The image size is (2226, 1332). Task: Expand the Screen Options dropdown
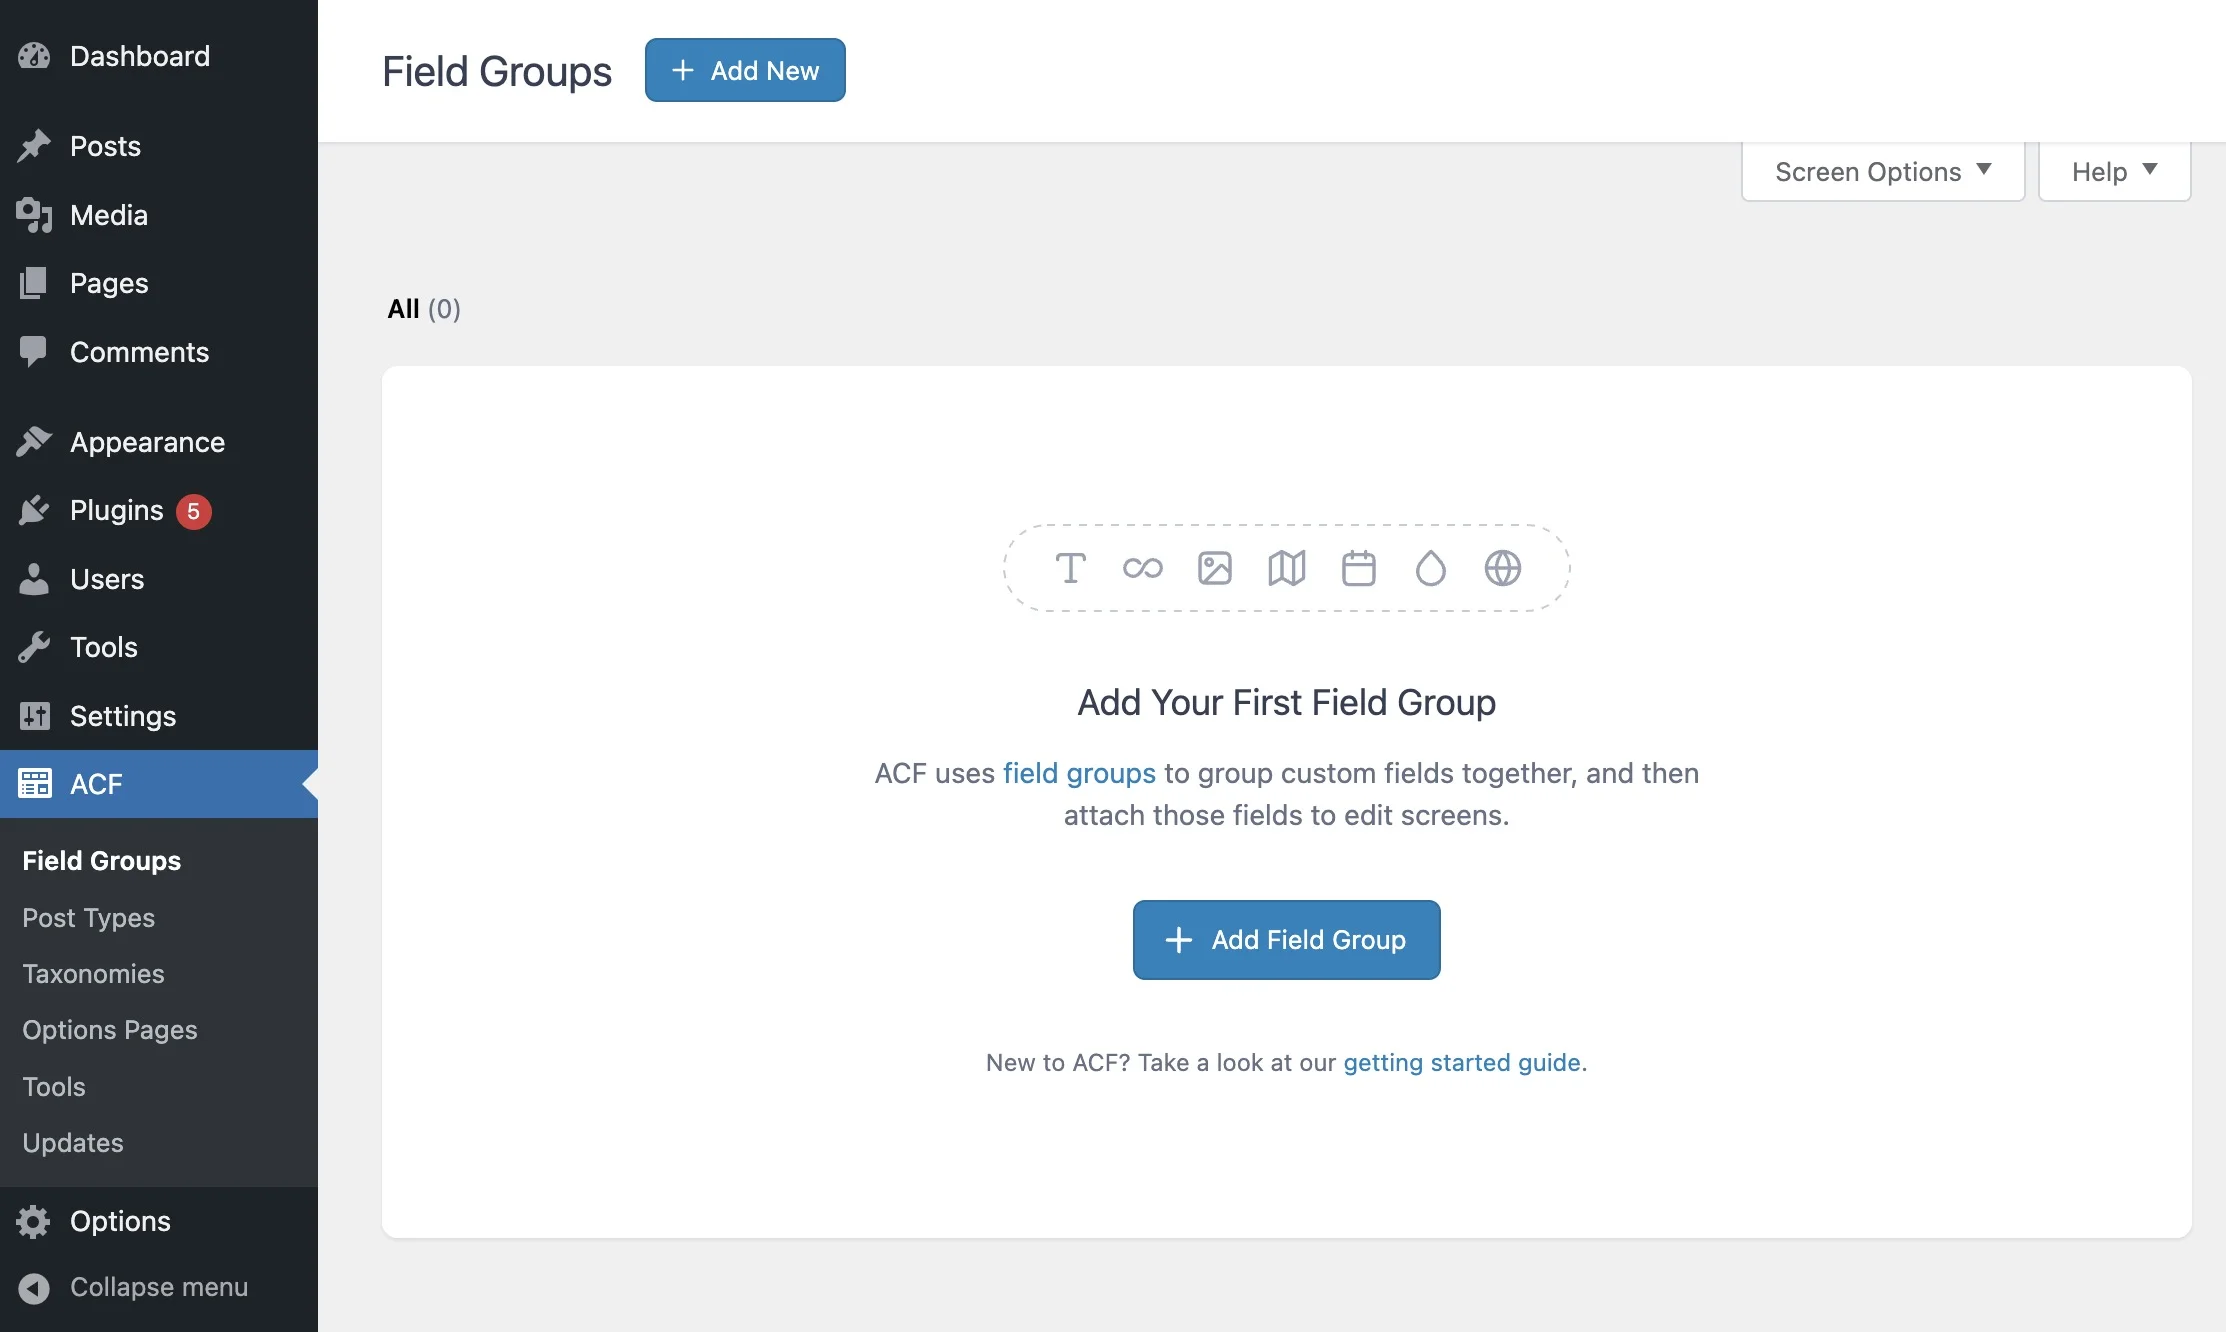pyautogui.click(x=1883, y=171)
